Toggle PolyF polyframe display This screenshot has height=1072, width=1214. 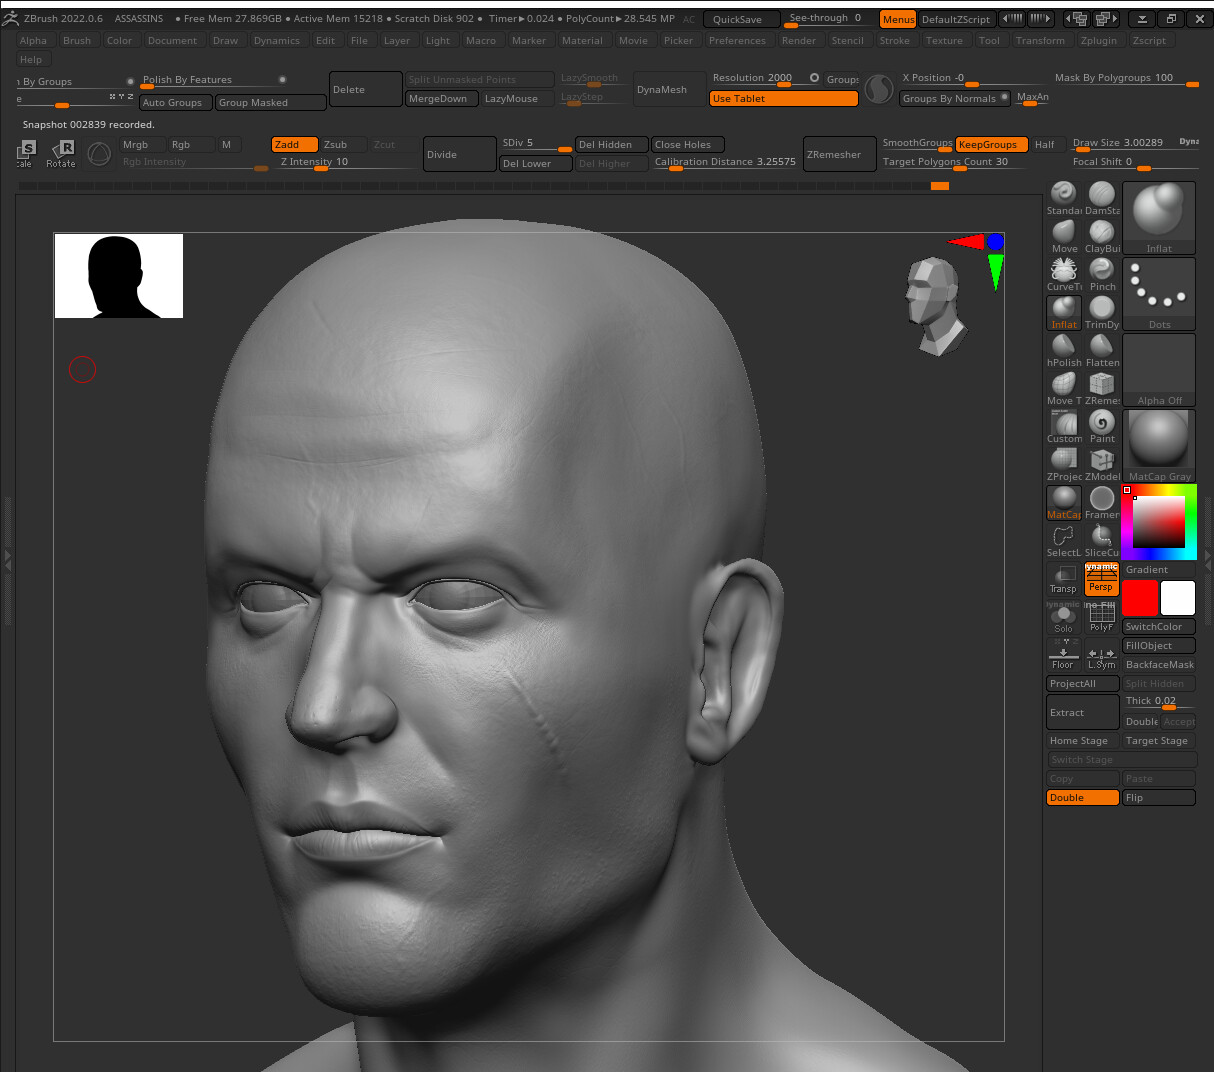1101,617
